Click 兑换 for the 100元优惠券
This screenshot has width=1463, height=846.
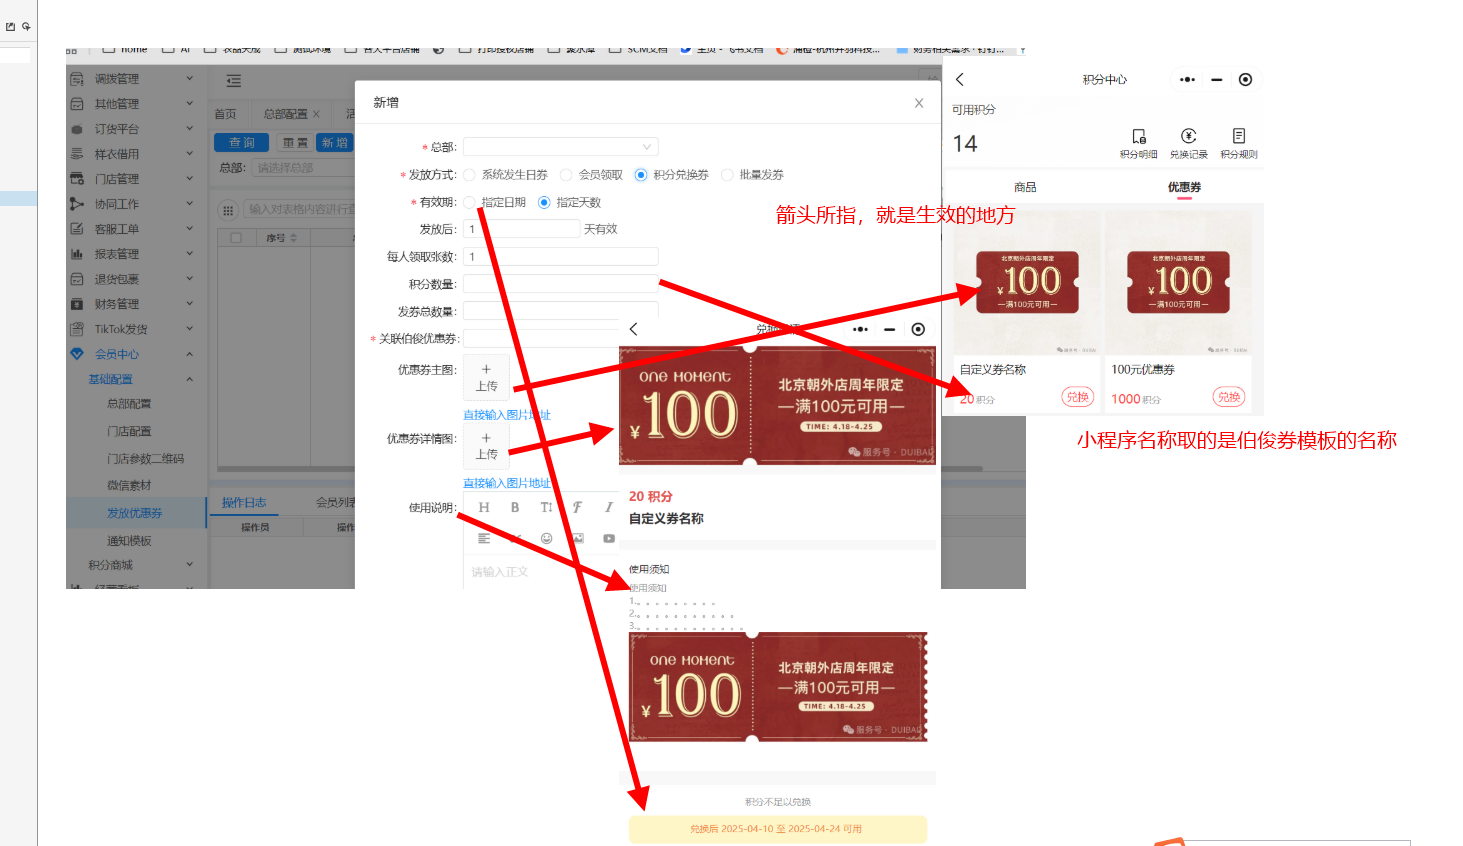point(1228,397)
